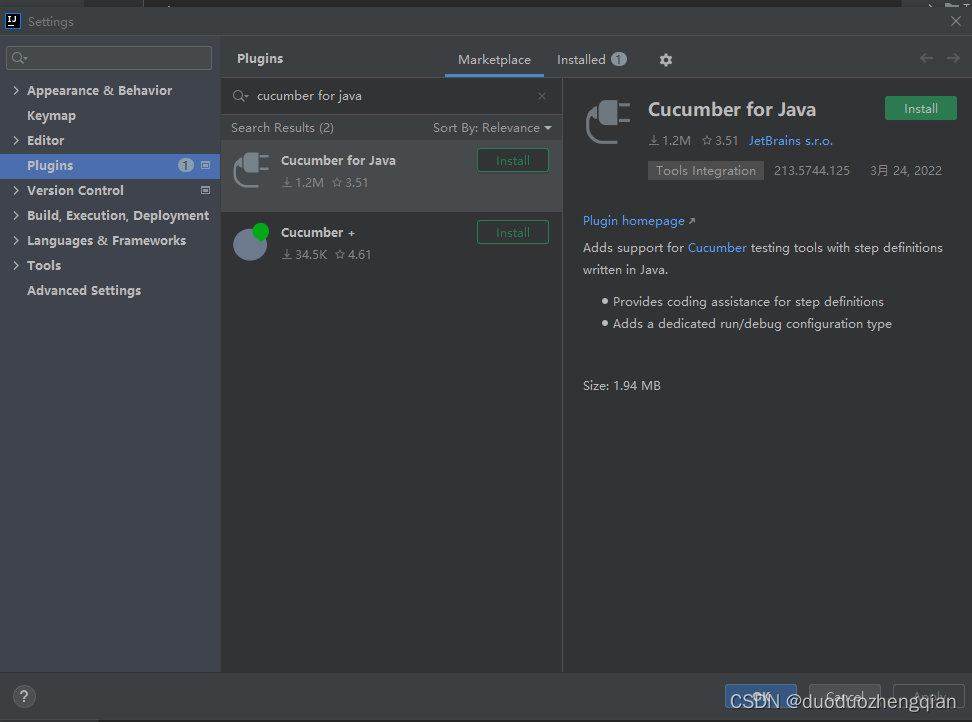Click the Tools Integration tag
The width and height of the screenshot is (972, 722).
point(705,170)
